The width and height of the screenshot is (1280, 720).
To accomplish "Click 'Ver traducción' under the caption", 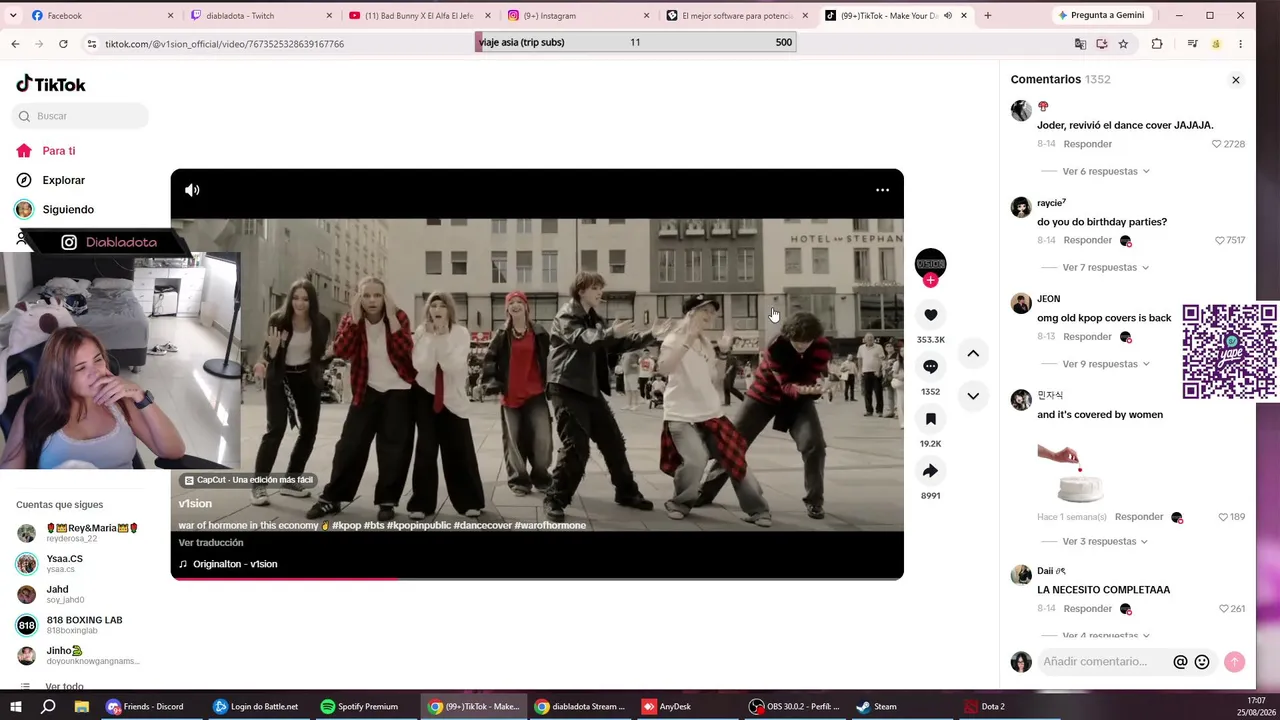I will (x=211, y=543).
